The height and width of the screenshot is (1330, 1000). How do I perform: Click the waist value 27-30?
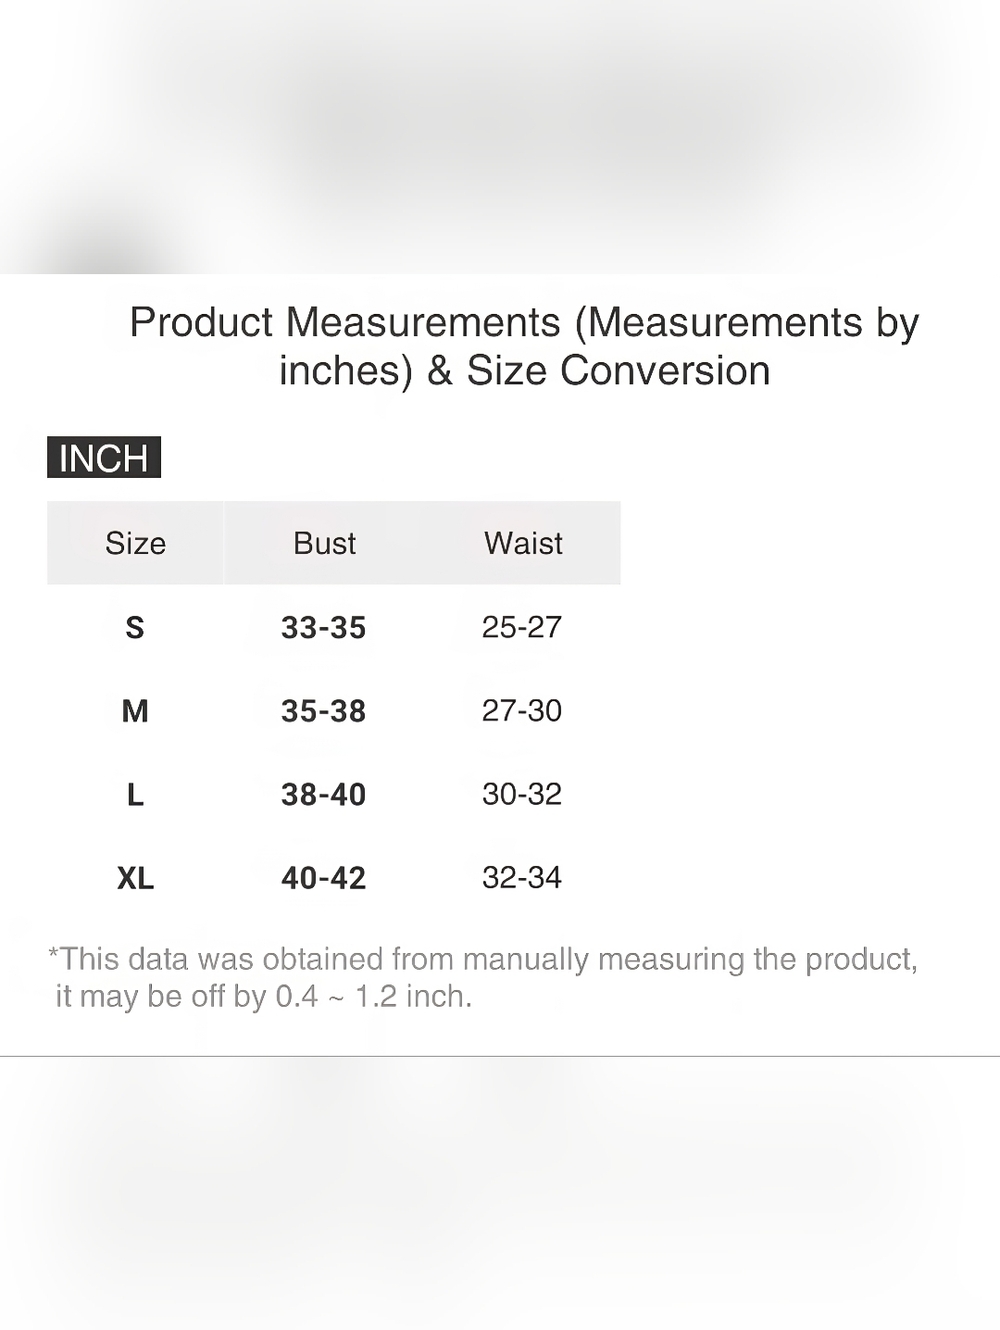pyautogui.click(x=522, y=710)
